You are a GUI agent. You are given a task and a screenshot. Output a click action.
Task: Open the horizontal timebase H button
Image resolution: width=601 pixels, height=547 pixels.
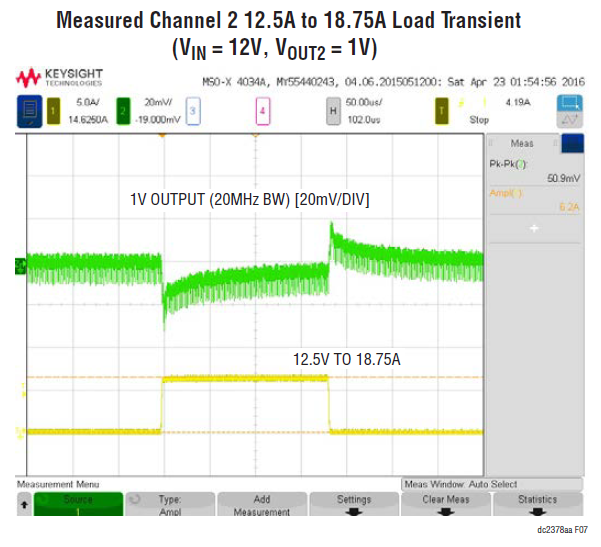coord(331,110)
